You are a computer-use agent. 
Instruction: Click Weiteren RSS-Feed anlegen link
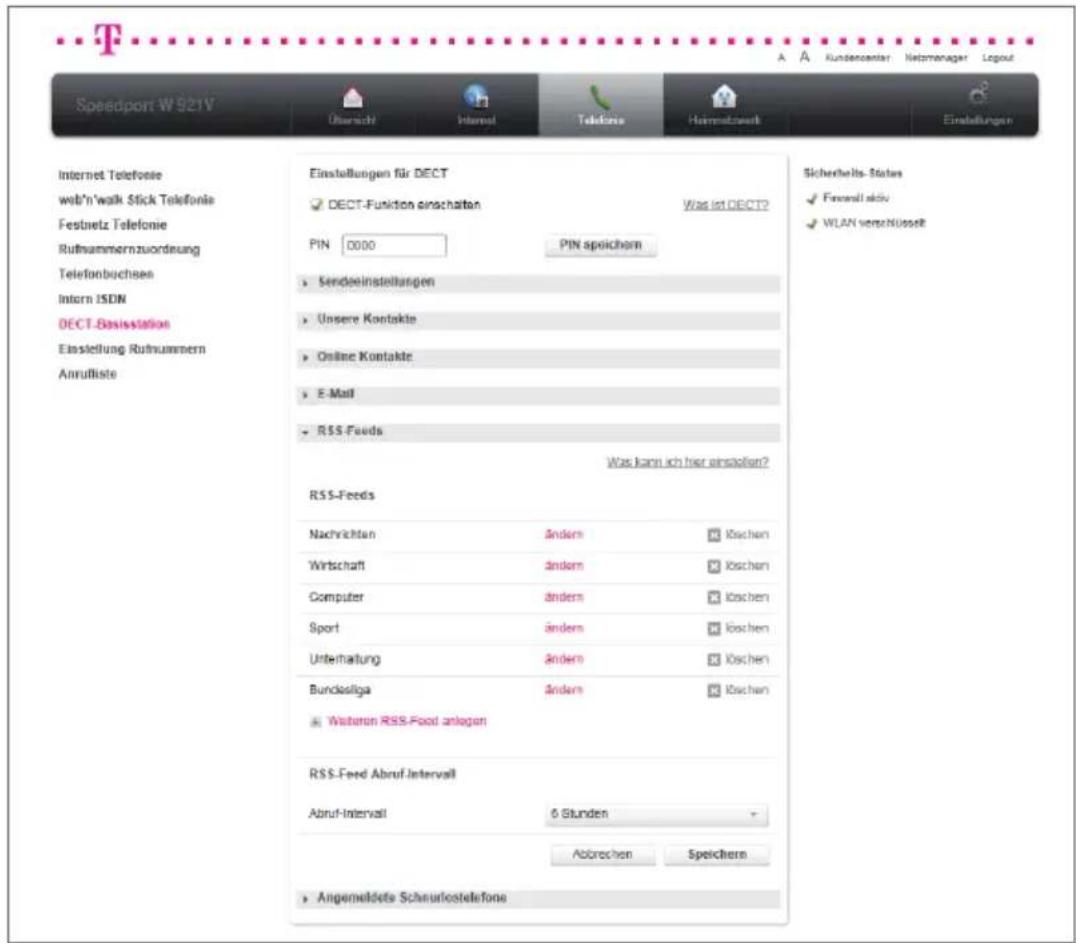(x=407, y=721)
